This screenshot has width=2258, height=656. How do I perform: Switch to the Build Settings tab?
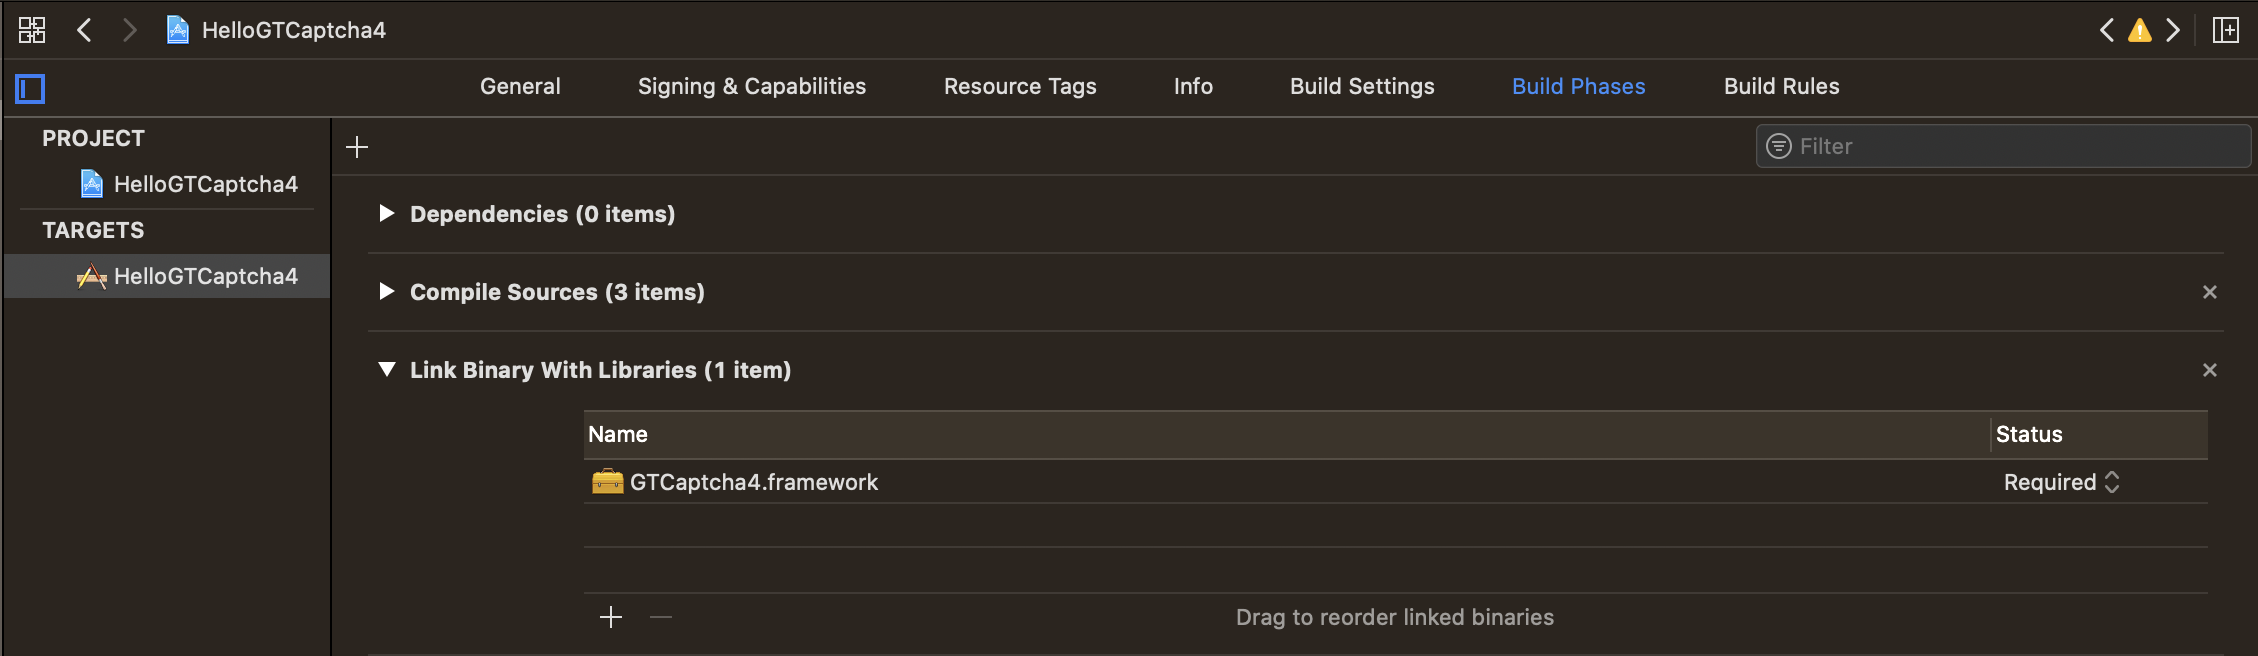1362,86
